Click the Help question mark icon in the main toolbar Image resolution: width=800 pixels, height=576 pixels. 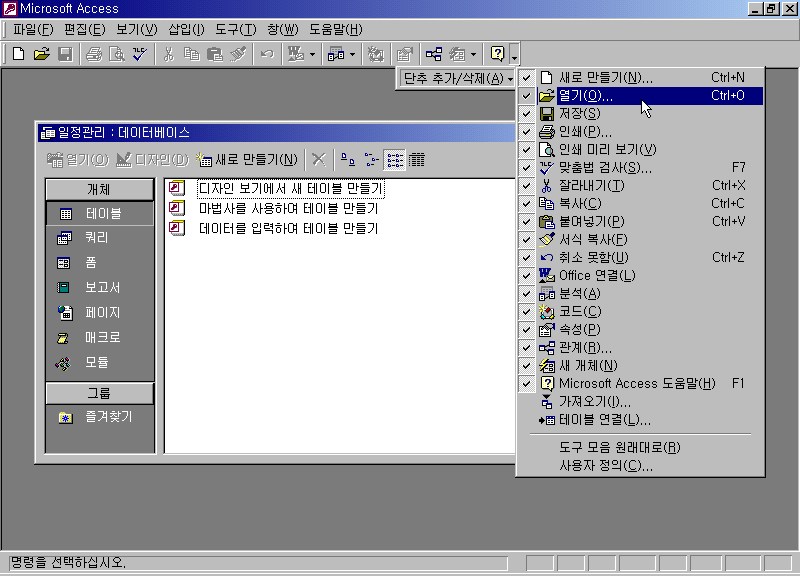point(497,54)
